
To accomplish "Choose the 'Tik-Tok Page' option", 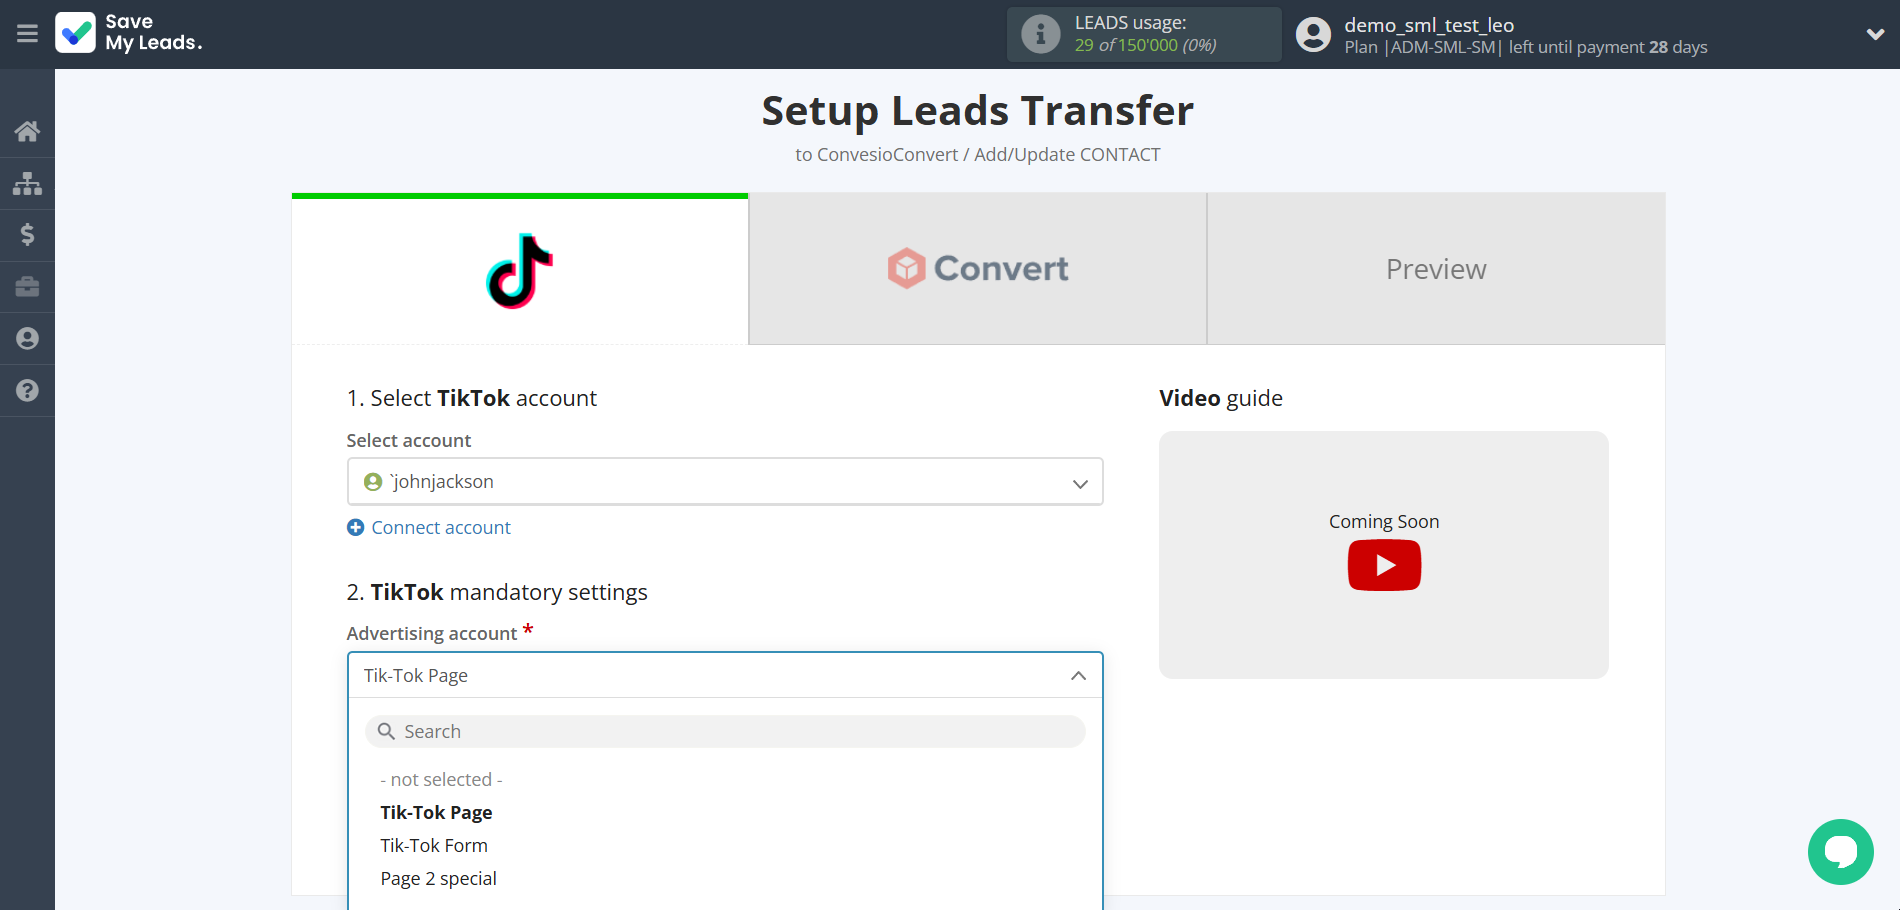I will point(436,812).
